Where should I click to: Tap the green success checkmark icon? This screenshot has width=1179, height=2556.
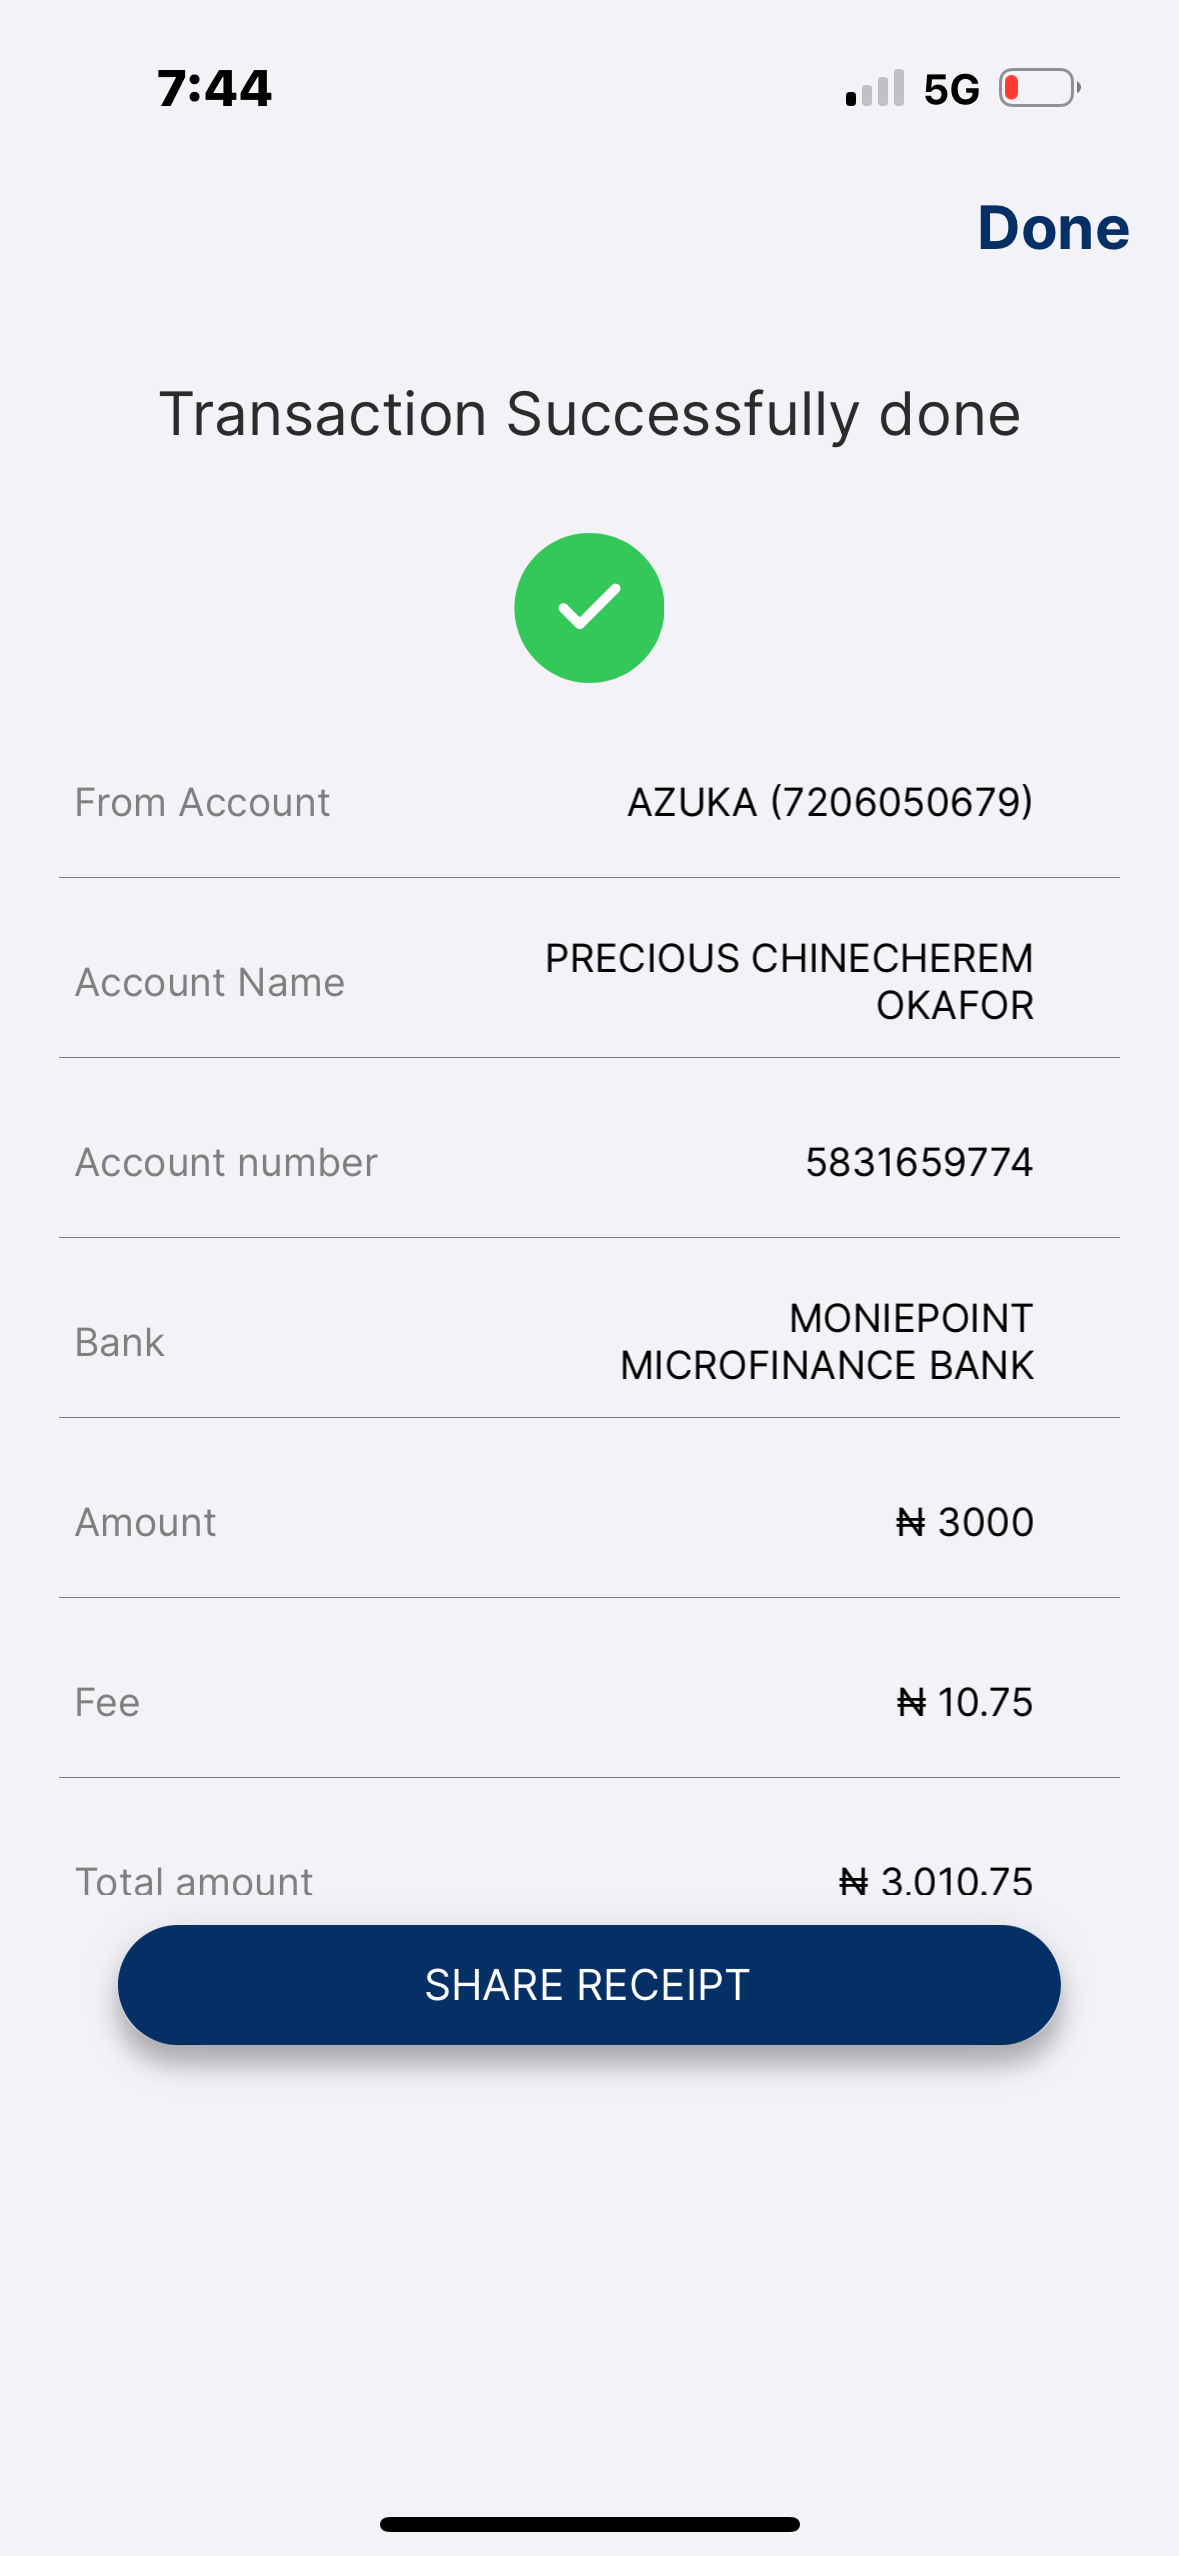click(589, 608)
